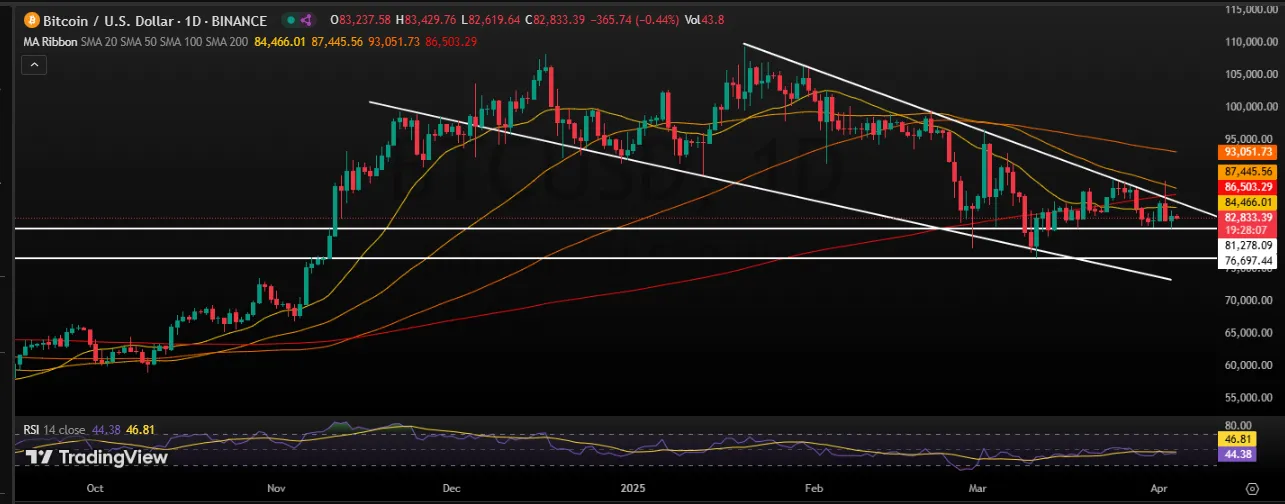
Task: Collapse the indicator legend with chevron button
Action: 33,64
